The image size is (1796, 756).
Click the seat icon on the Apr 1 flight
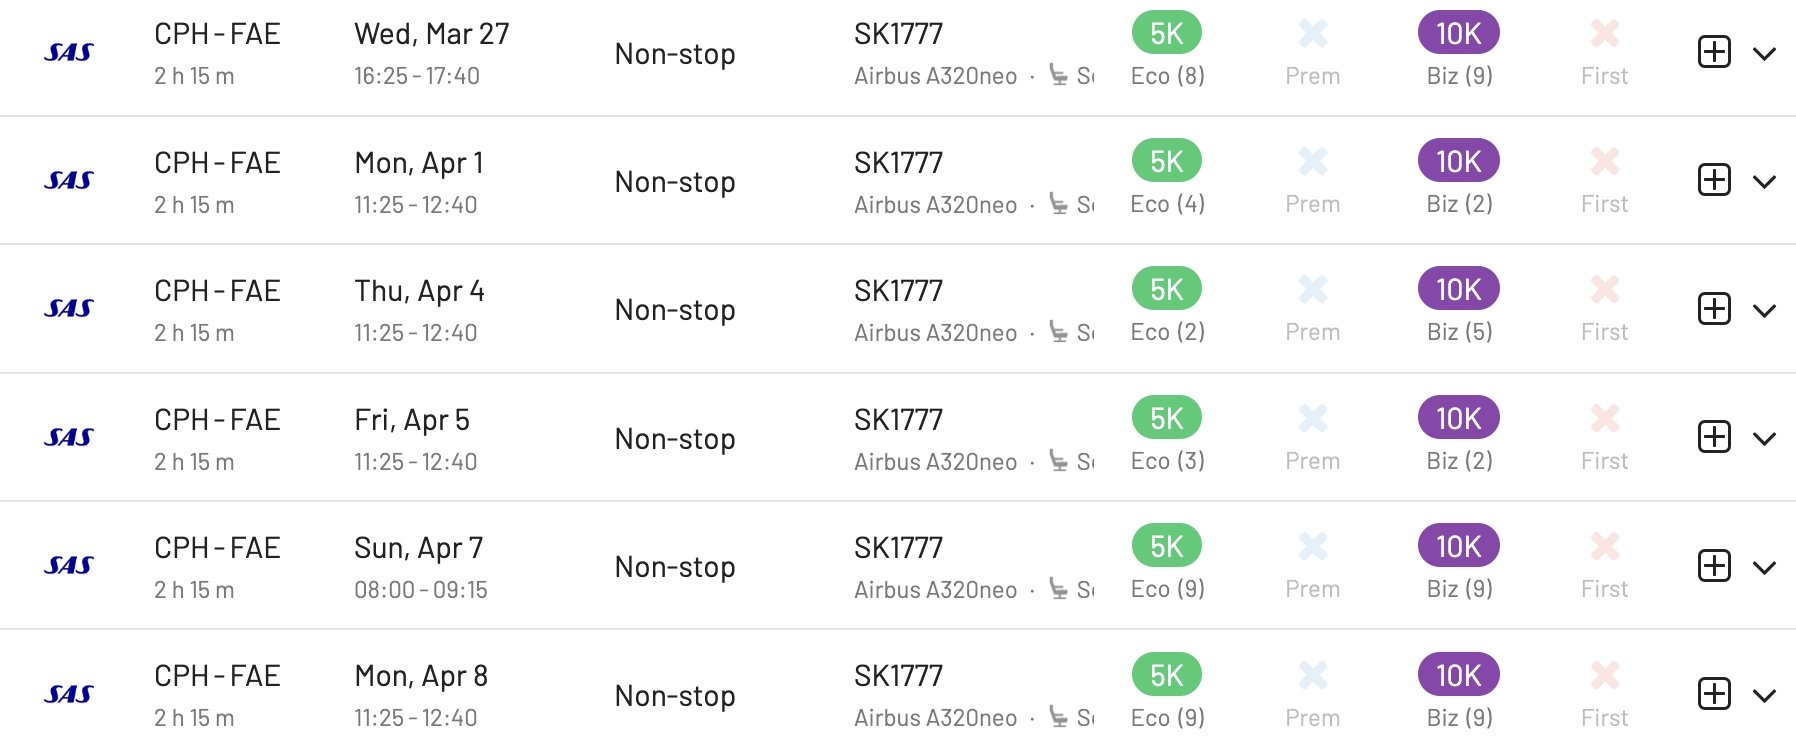pyautogui.click(x=1058, y=204)
